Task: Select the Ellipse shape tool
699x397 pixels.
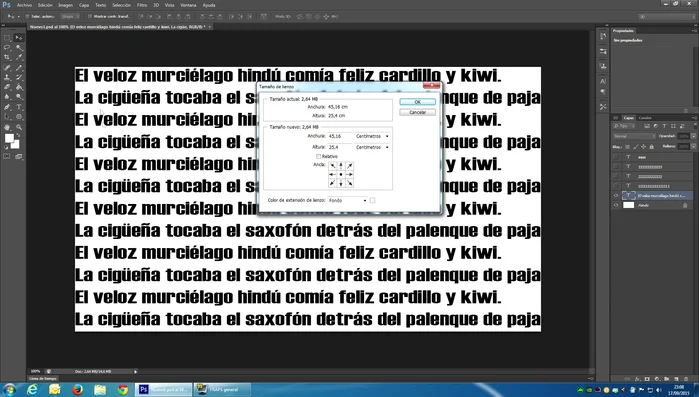Action: tap(19, 117)
